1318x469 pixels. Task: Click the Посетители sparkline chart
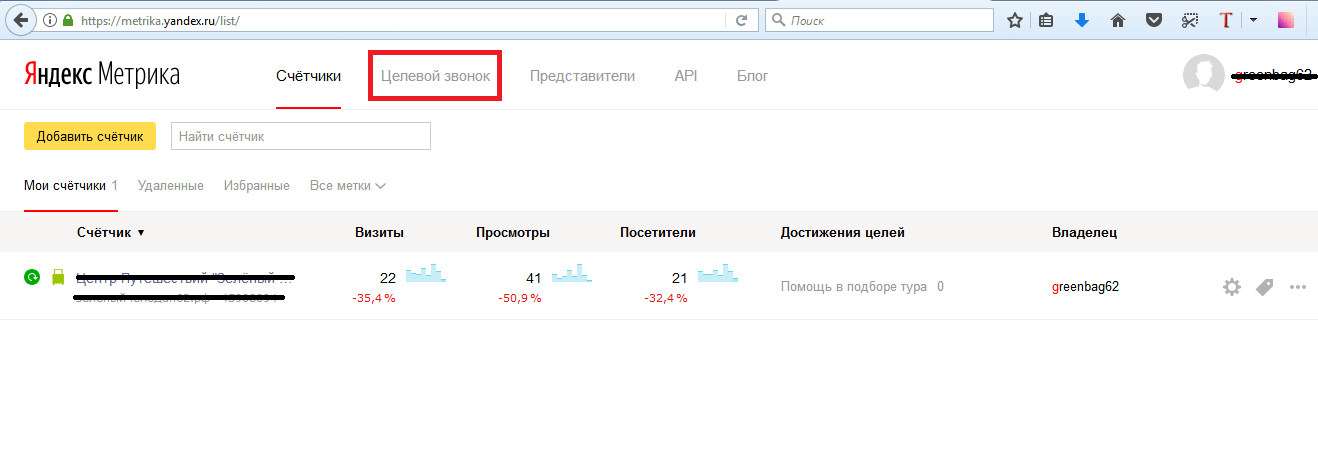tap(718, 273)
